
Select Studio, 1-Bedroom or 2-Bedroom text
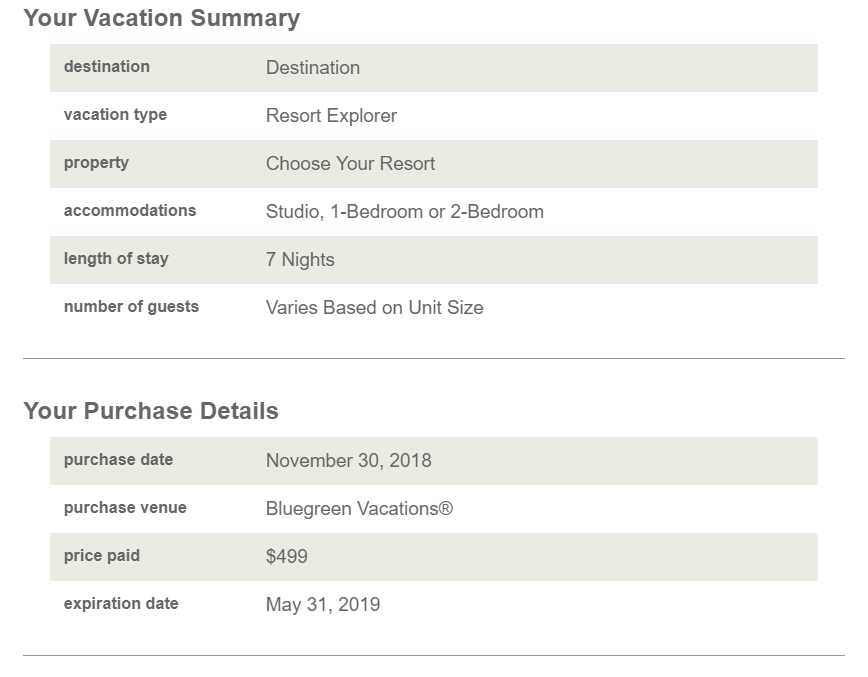click(x=405, y=212)
